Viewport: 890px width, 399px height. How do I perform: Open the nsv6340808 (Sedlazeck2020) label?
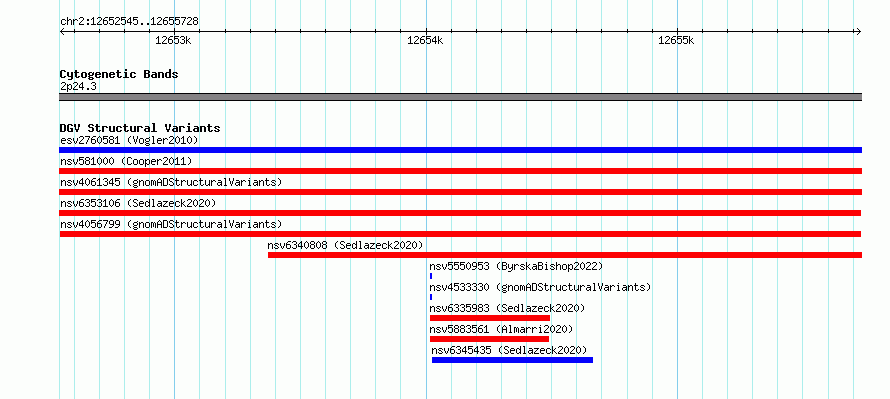346,245
